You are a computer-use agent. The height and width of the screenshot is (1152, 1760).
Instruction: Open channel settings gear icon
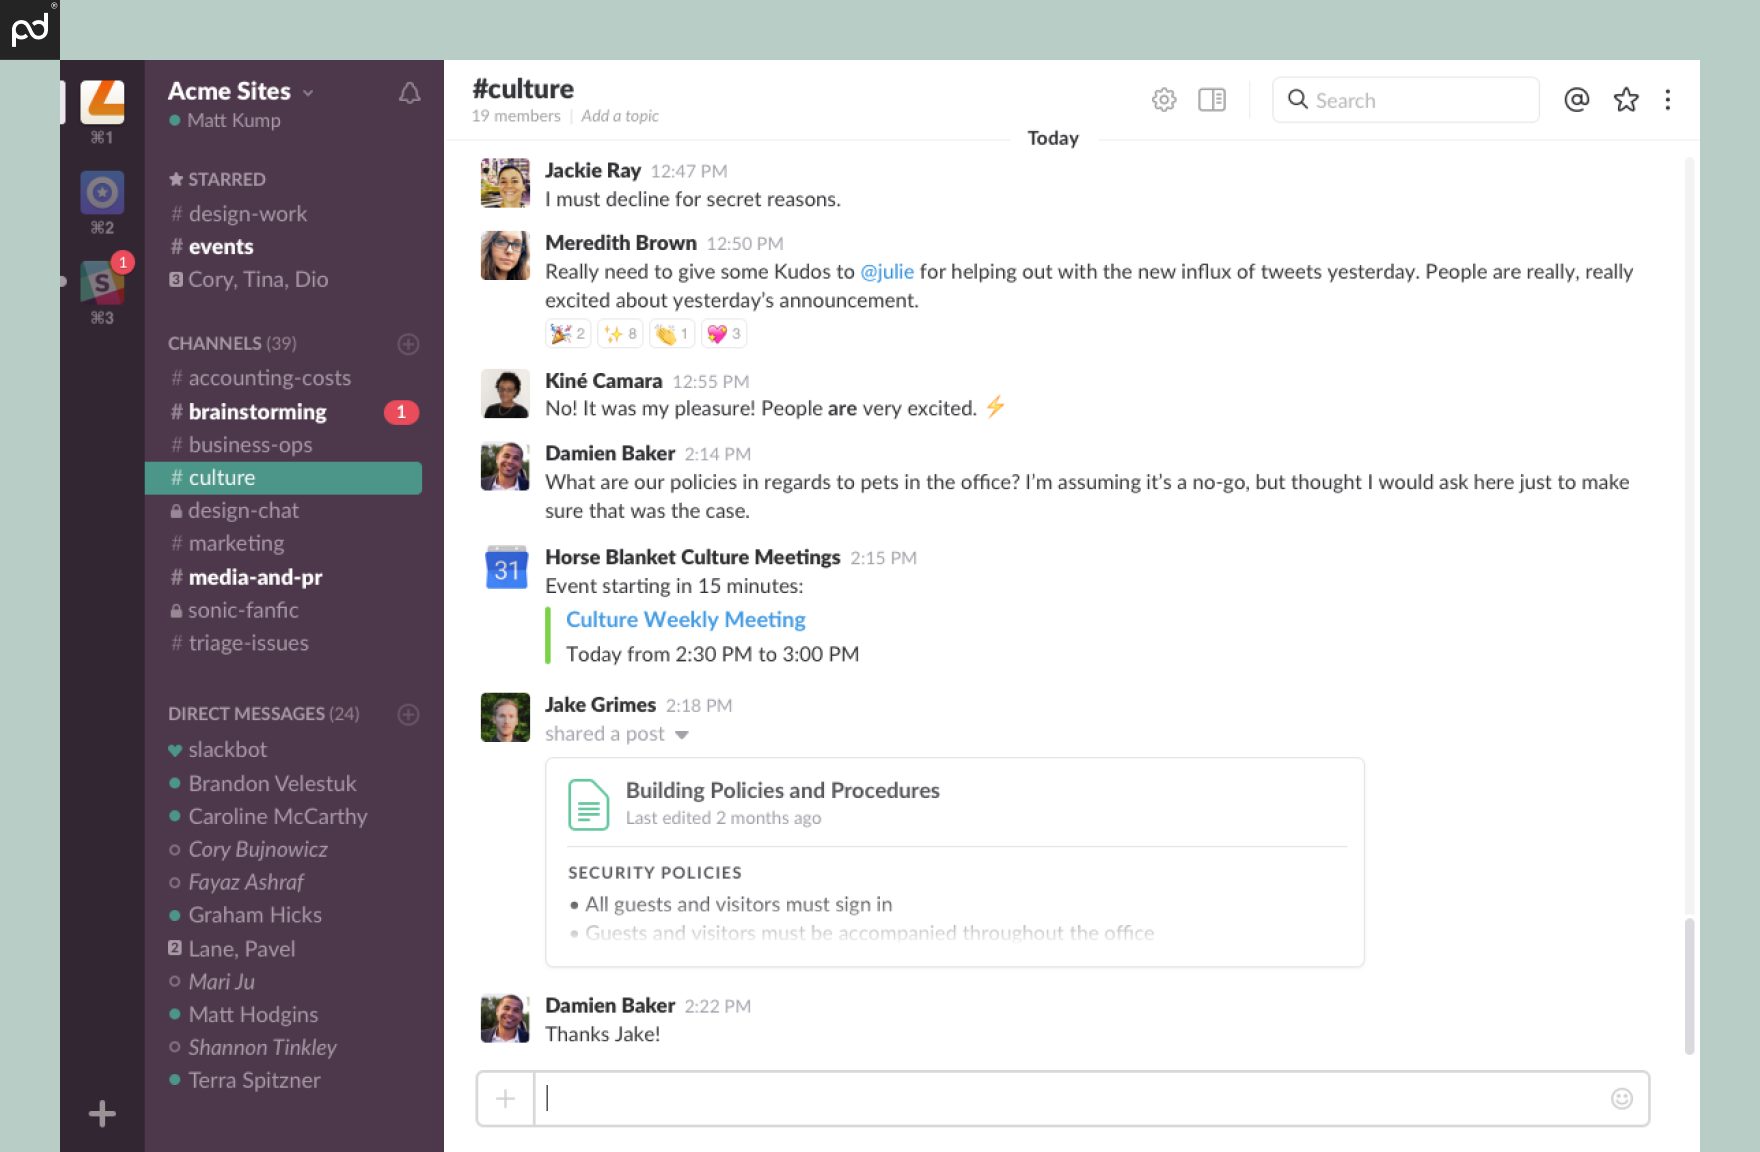[1164, 100]
